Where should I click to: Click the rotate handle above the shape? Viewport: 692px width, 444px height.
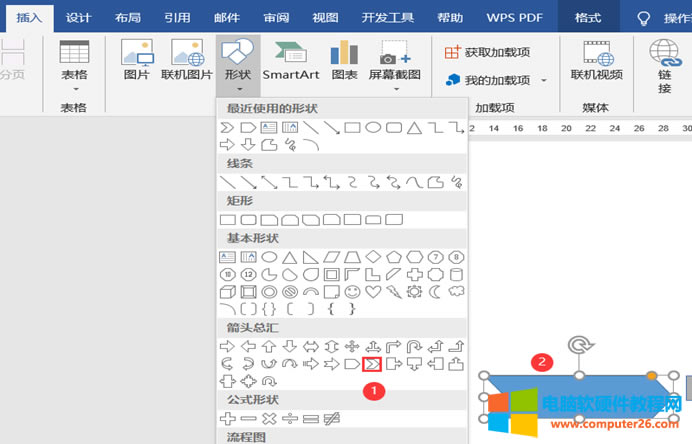[x=580, y=345]
